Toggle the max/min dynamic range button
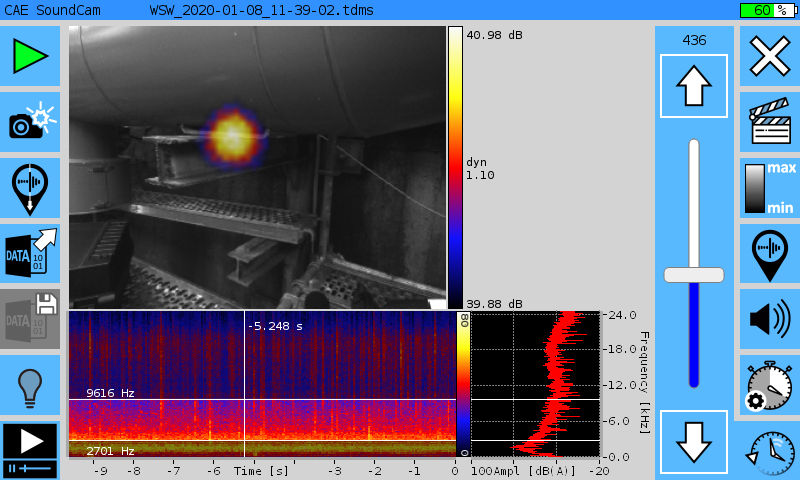The height and width of the screenshot is (480, 800). 770,187
